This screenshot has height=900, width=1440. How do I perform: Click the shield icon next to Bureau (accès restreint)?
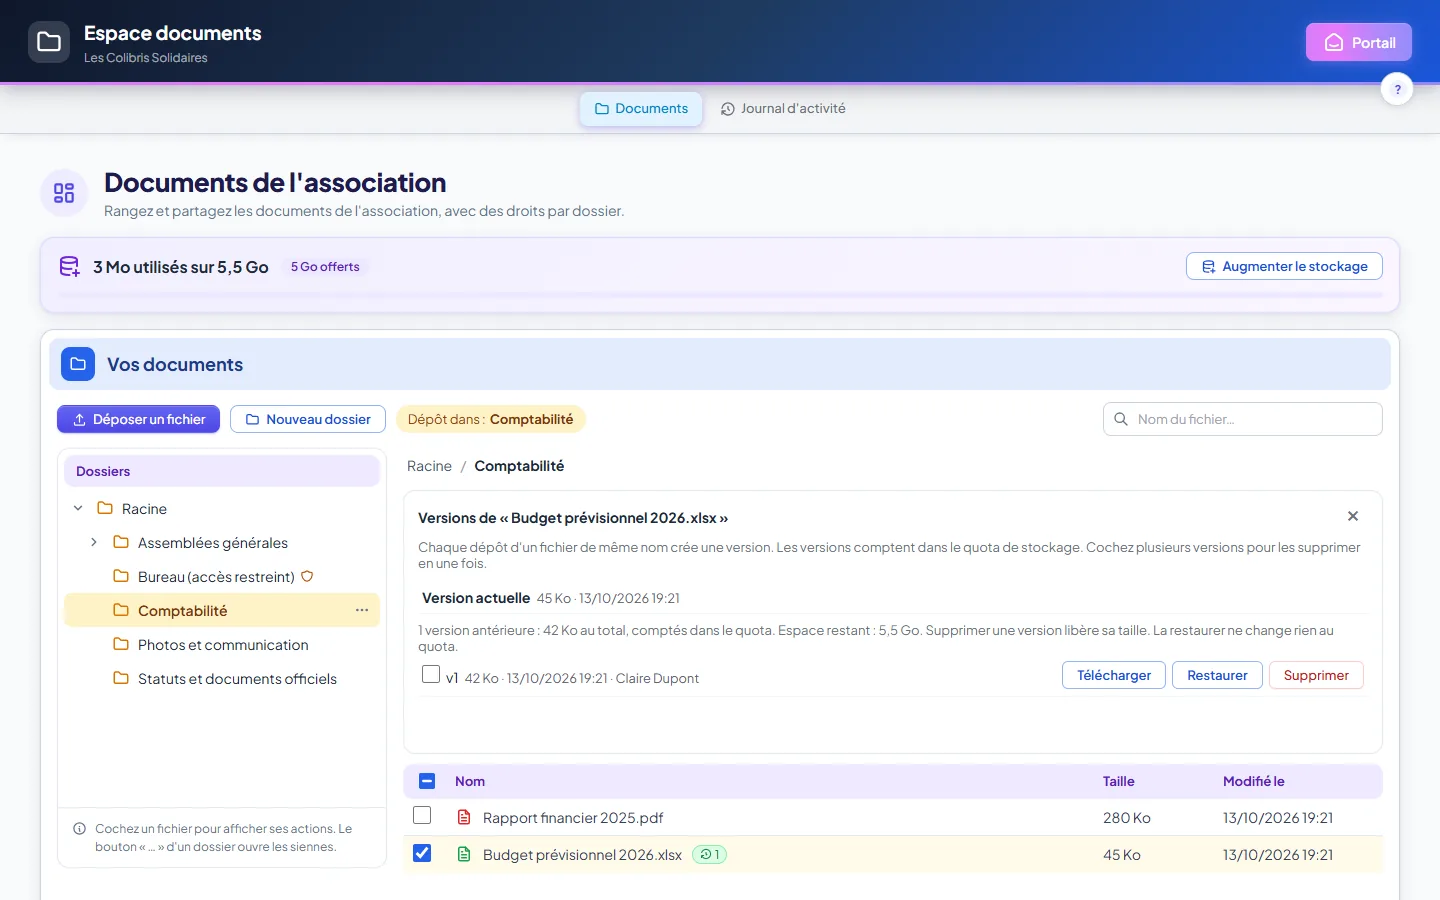(307, 576)
